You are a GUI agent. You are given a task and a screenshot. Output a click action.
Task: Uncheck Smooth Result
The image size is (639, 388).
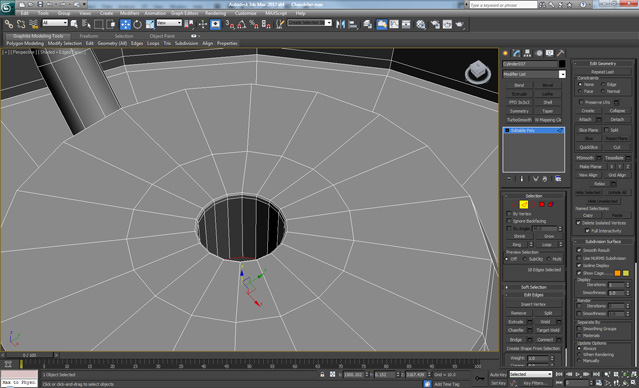point(579,250)
